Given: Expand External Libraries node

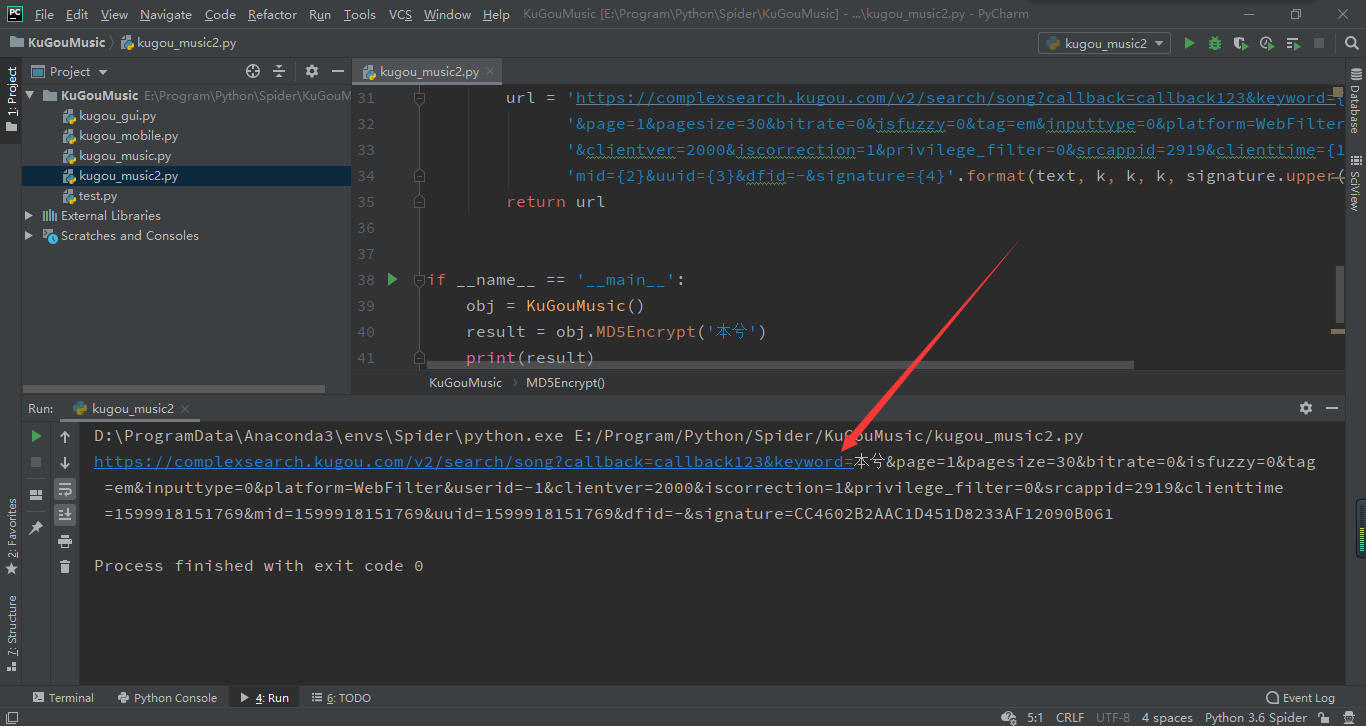Looking at the screenshot, I should [x=30, y=216].
